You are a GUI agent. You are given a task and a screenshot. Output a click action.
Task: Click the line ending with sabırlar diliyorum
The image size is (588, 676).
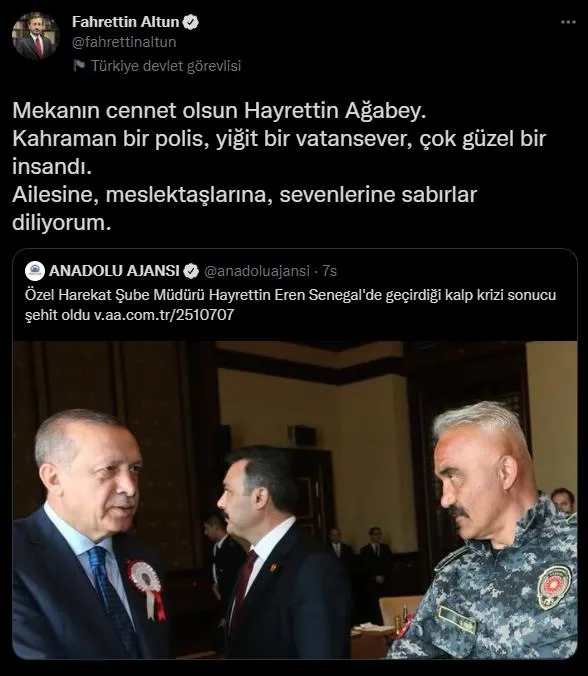244,208
